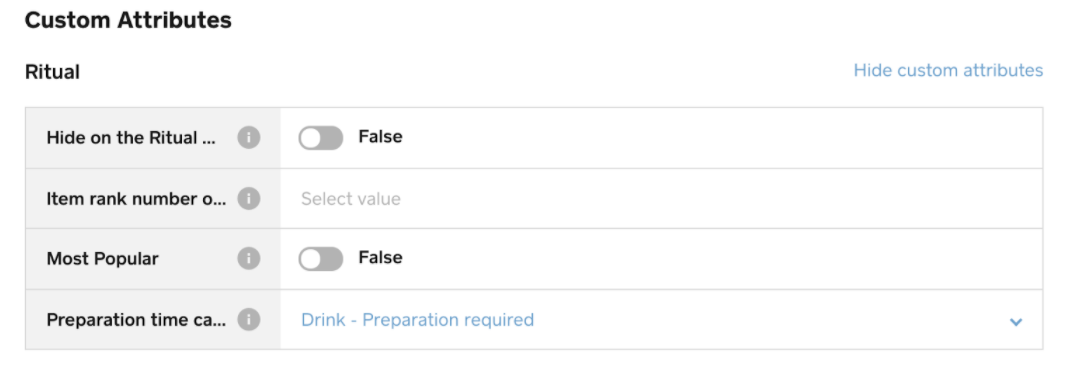The height and width of the screenshot is (374, 1072).
Task: Click the Custom Attributes title
Action: (128, 21)
